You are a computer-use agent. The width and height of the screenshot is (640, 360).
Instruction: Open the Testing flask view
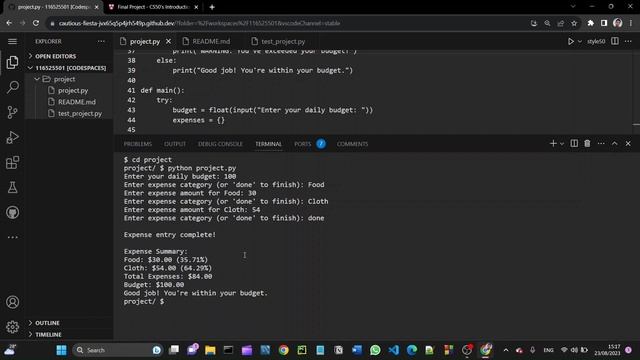pyautogui.click(x=13, y=187)
